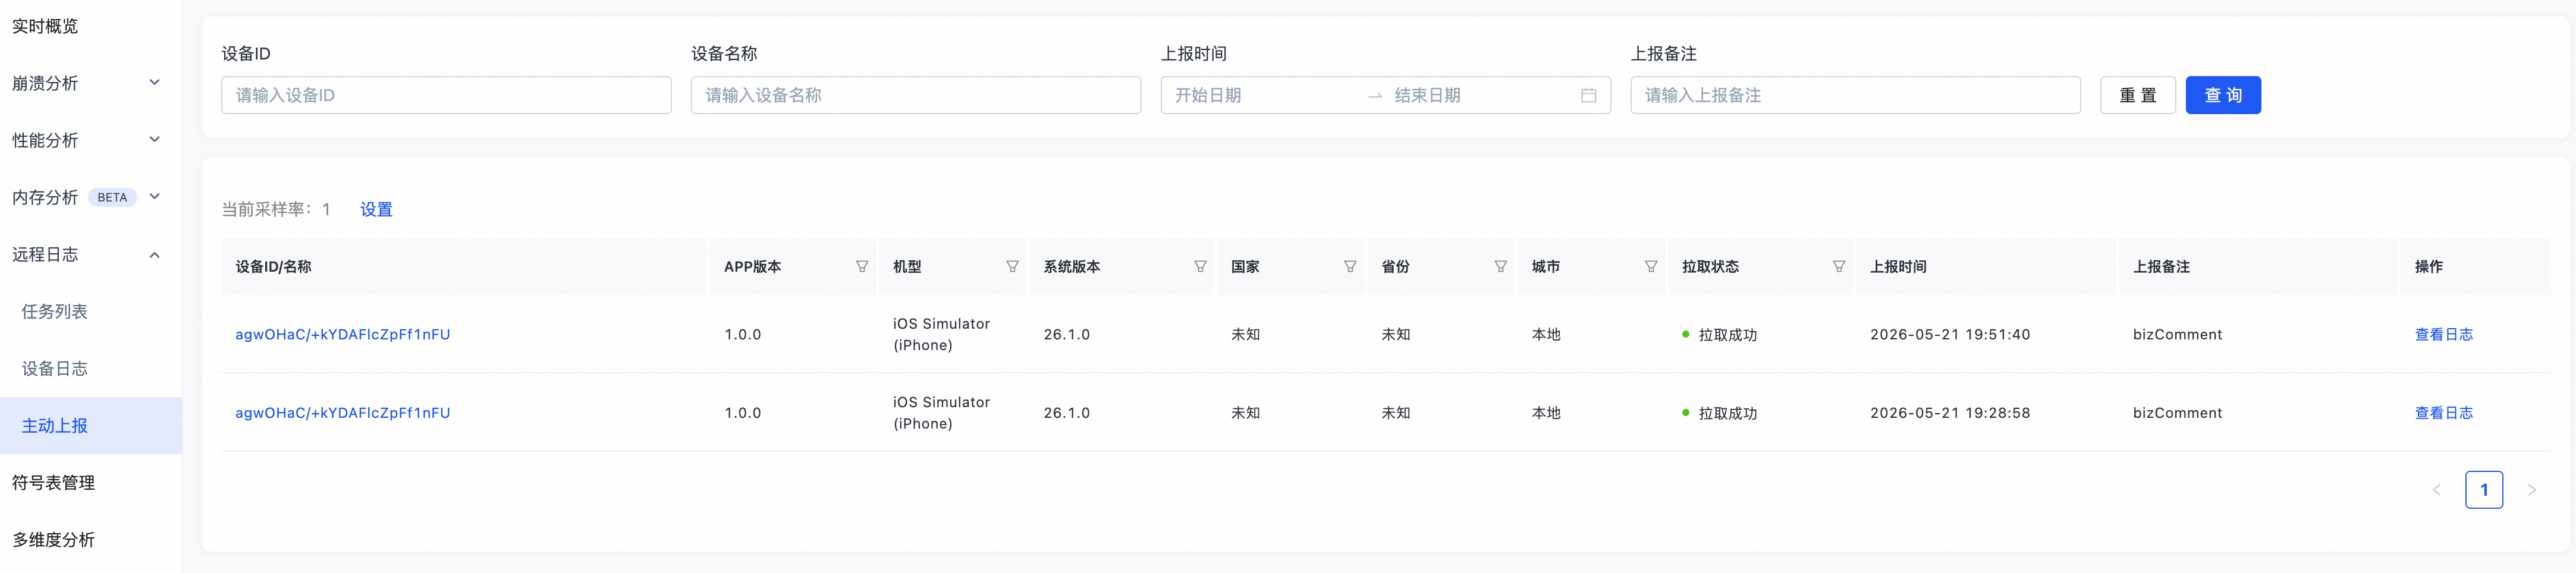Expand the 崩溃分析 menu
The width and height of the screenshot is (2576, 573).
click(x=154, y=83)
